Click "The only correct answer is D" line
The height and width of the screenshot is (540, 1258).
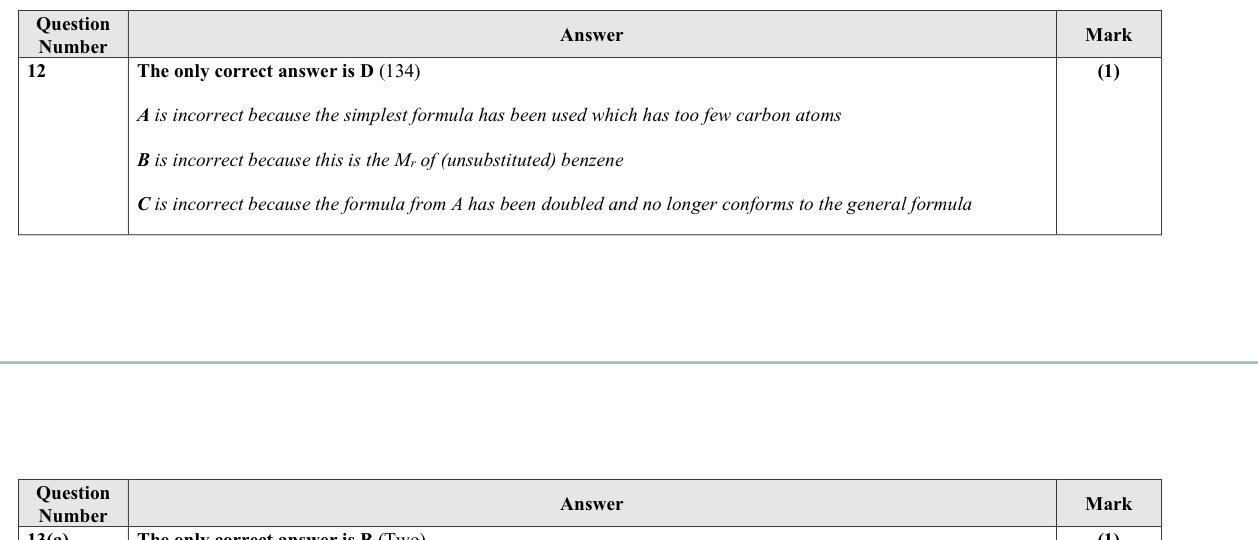[255, 72]
